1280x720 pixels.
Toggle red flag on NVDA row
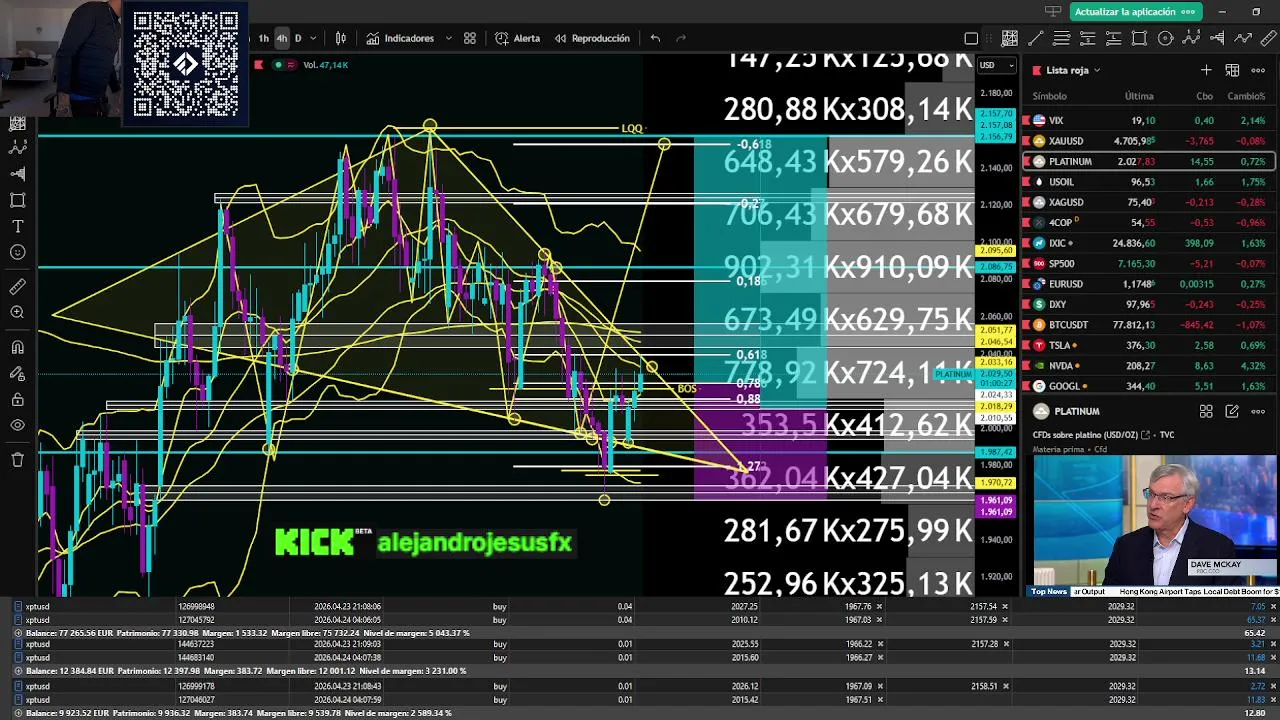click(x=1026, y=366)
